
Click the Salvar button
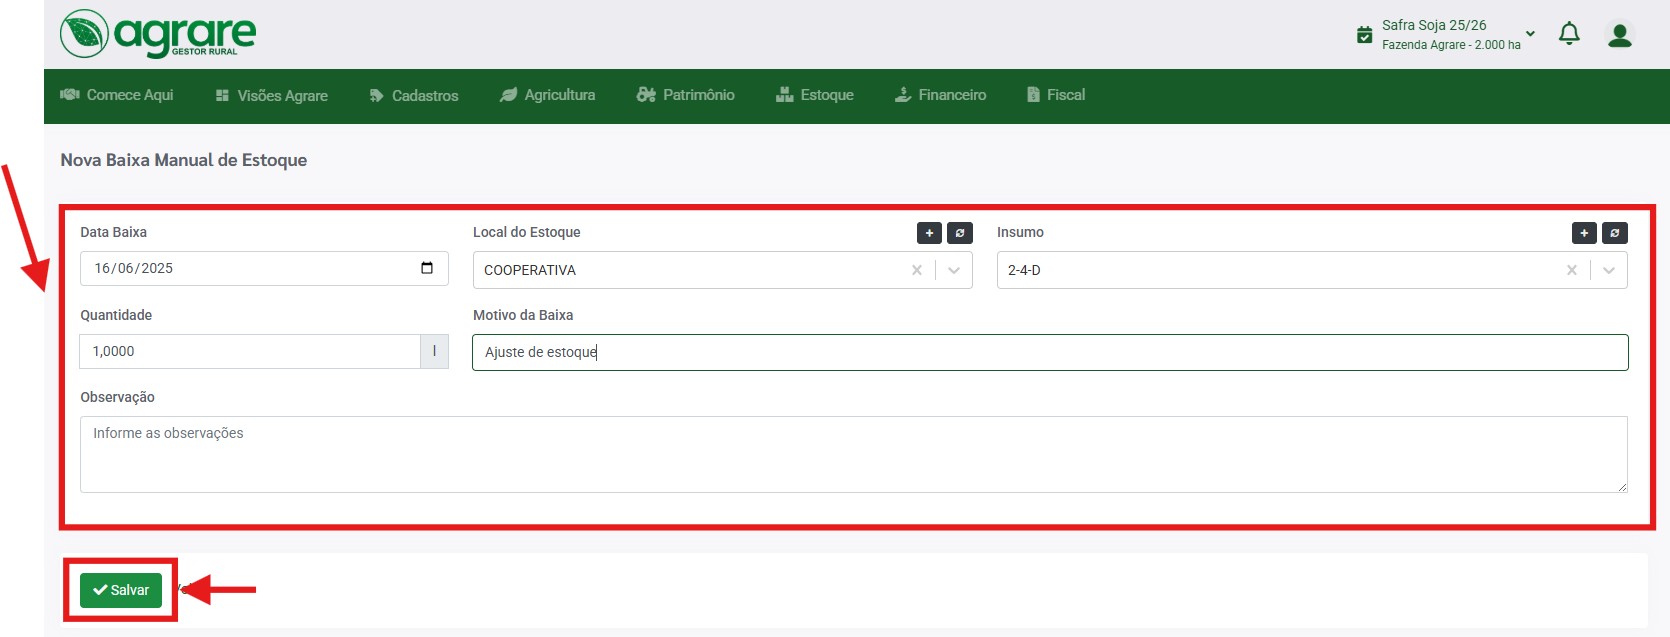point(121,590)
